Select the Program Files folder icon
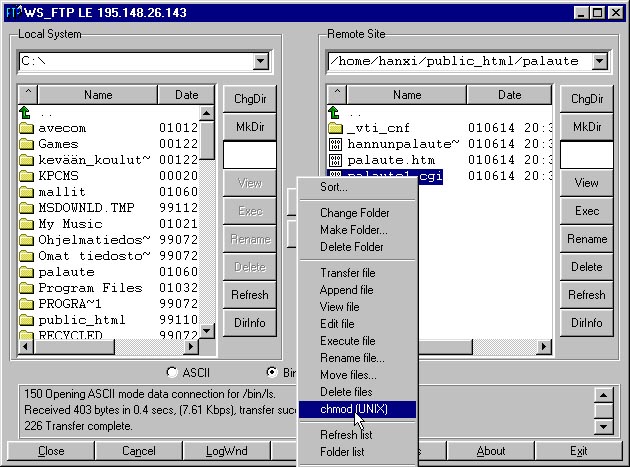Screen dimensions: 630x467 click(27, 288)
